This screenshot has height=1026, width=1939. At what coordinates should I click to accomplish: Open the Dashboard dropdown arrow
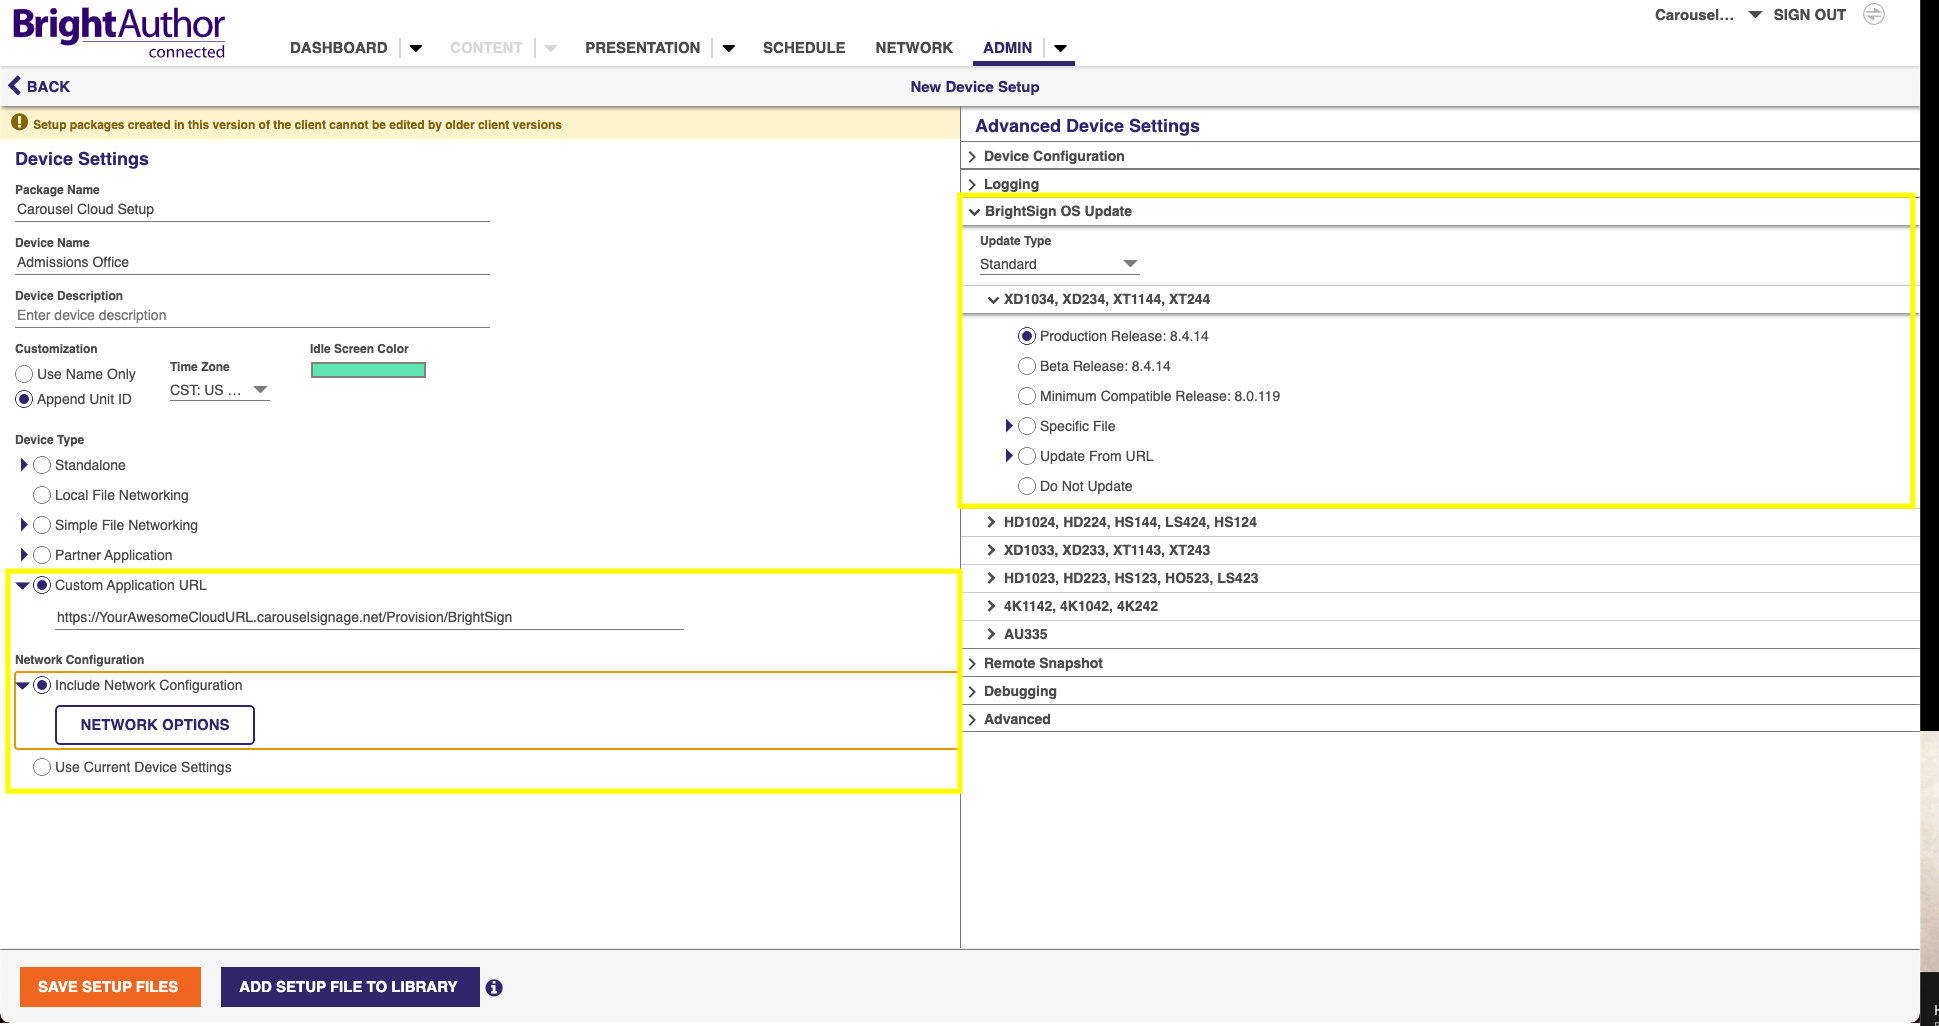(416, 48)
